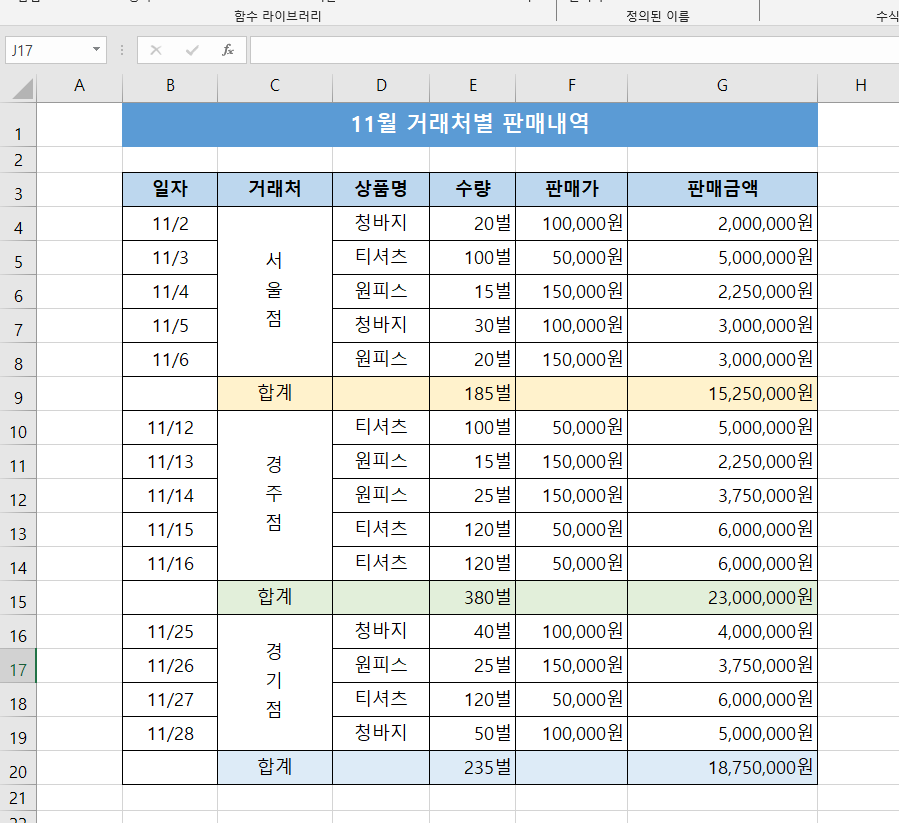Select column E header
The image size is (899, 823).
click(x=473, y=86)
